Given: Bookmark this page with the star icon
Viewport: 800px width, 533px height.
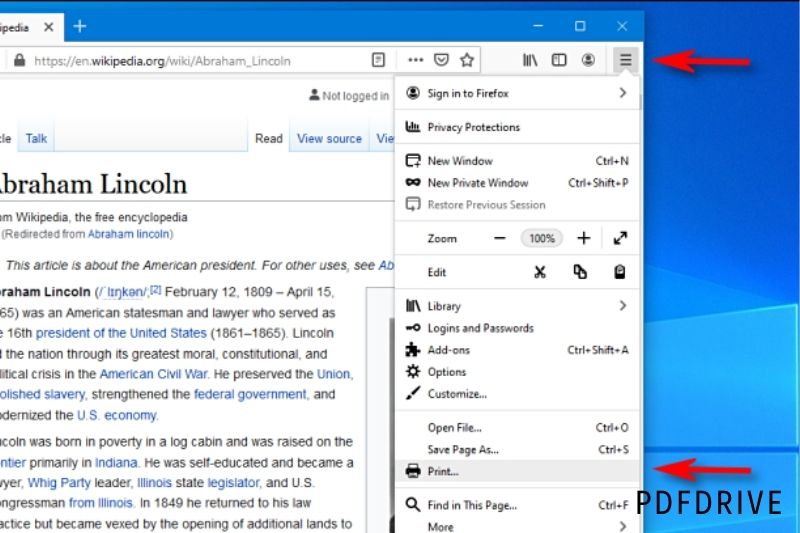Looking at the screenshot, I should (467, 60).
